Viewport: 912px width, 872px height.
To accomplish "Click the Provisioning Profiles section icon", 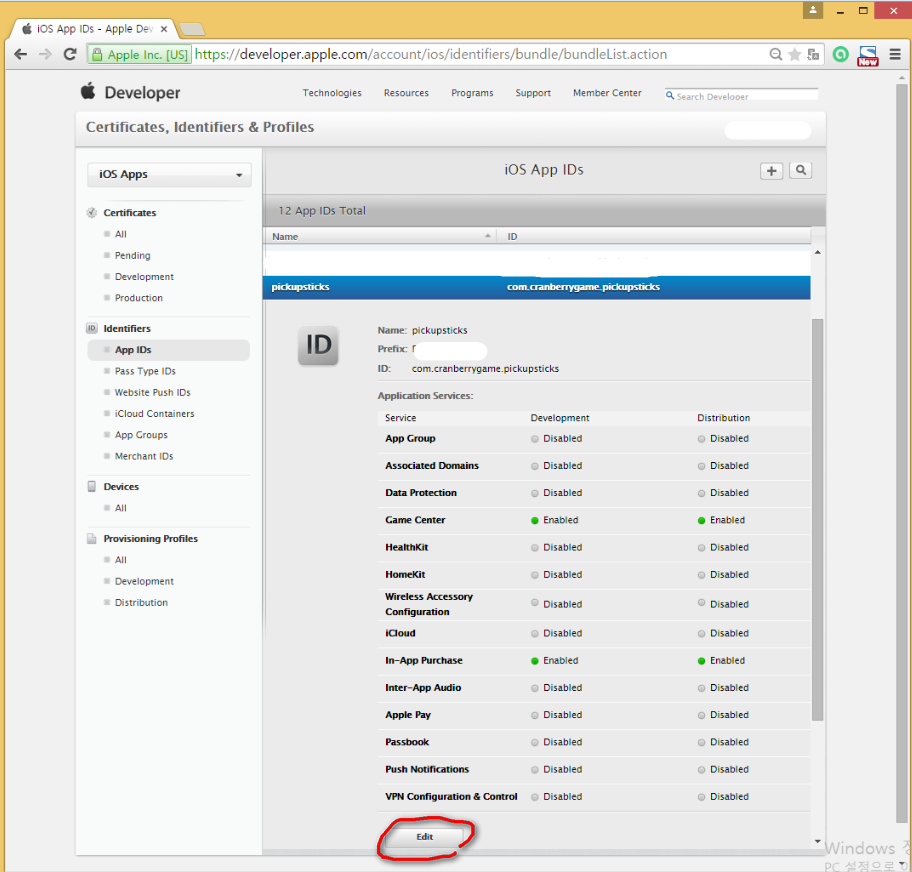I will 92,539.
